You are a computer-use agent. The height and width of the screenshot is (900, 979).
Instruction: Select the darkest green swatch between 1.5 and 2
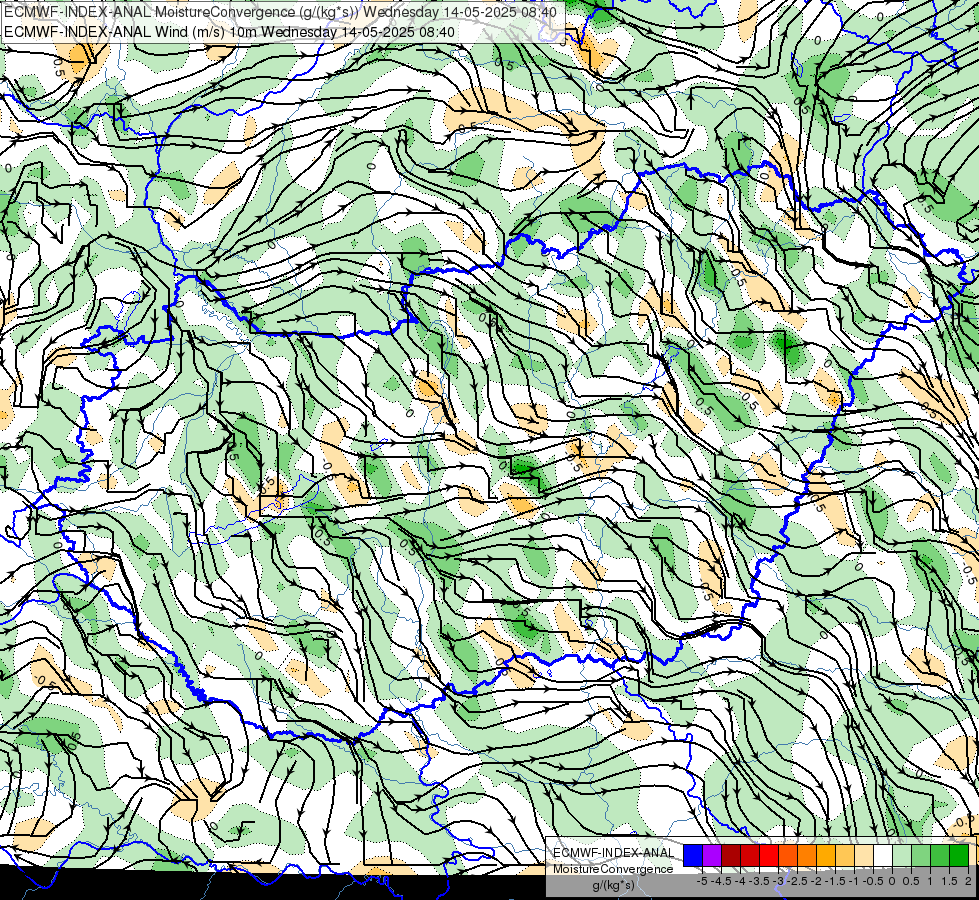959,856
